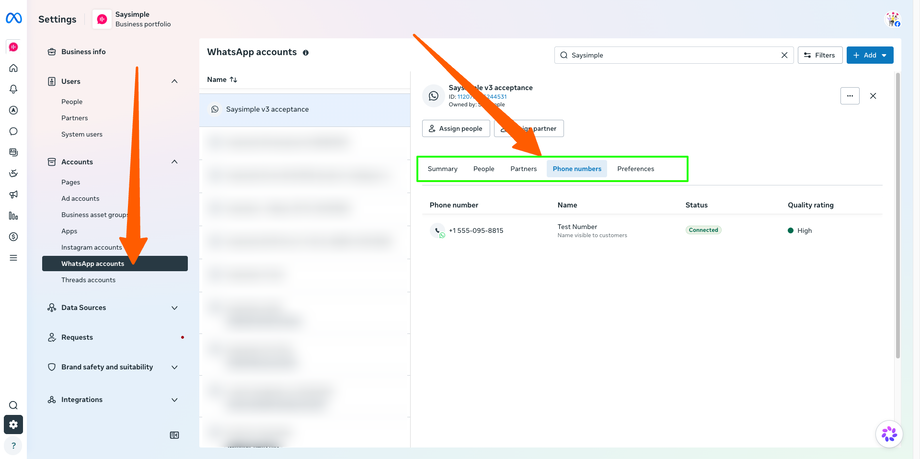Expand the Data Sources section
The height and width of the screenshot is (459, 920).
(174, 308)
